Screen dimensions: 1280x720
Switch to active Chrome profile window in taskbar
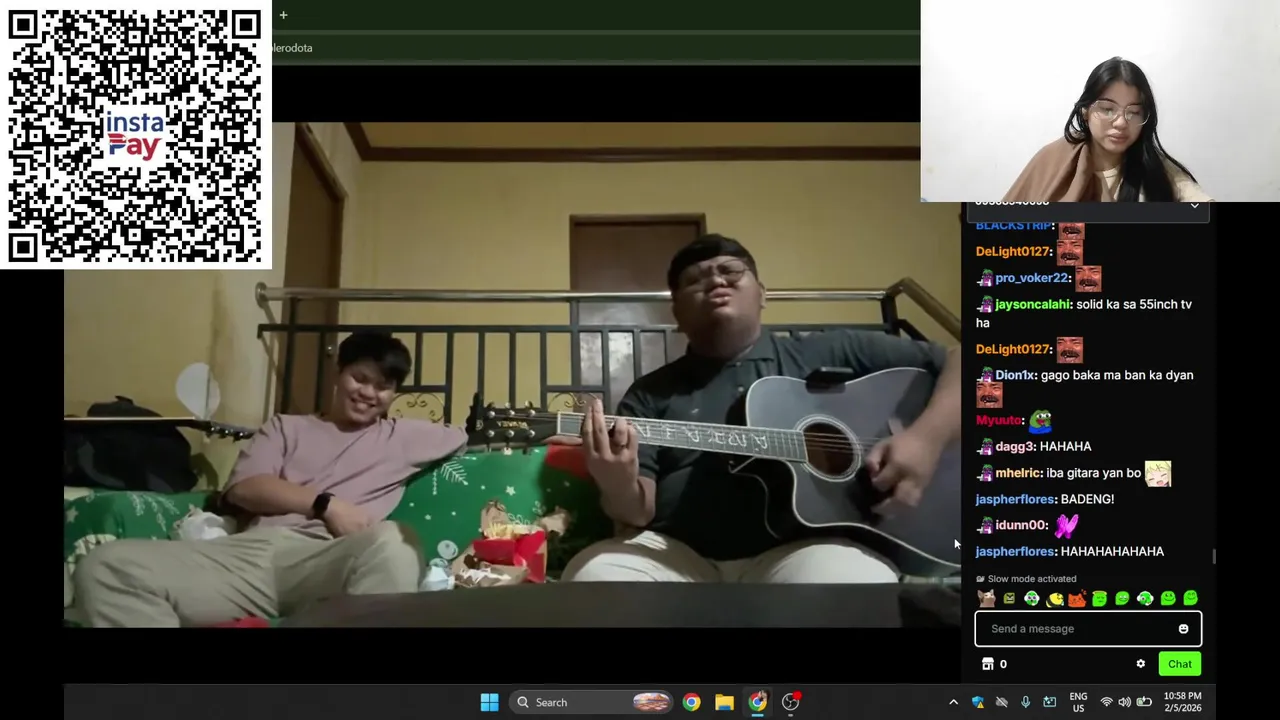tap(757, 702)
